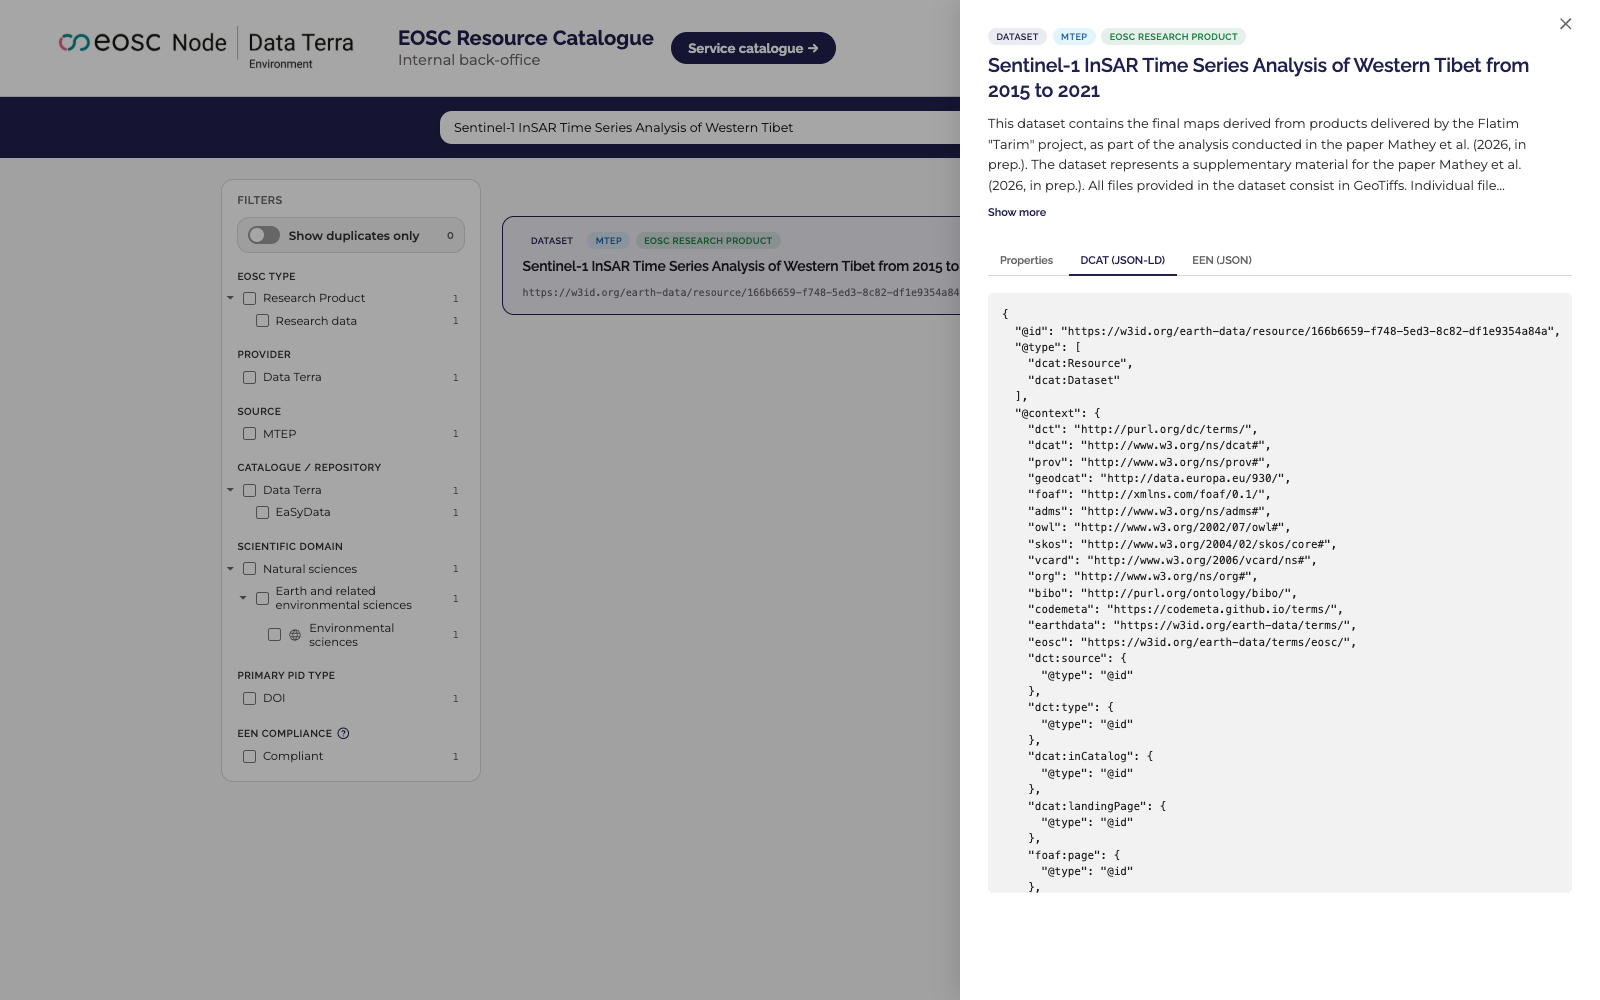This screenshot has width=1600, height=1000.
Task: Close the dataset details side panel
Action: pyautogui.click(x=1565, y=24)
